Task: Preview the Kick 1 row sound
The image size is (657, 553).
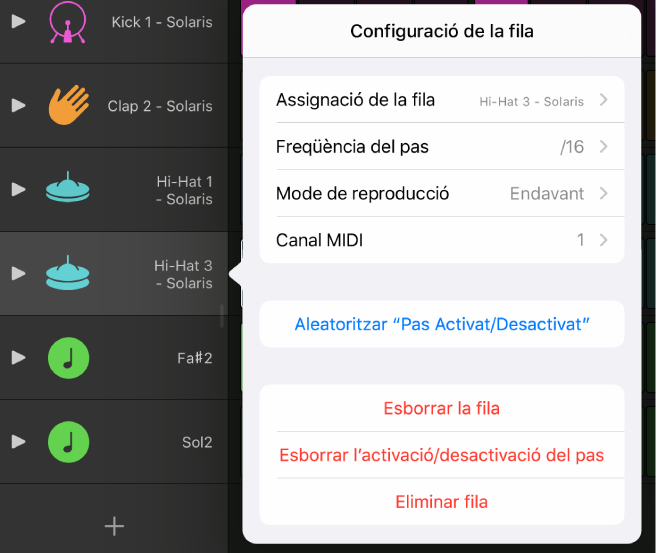Action: tap(18, 21)
